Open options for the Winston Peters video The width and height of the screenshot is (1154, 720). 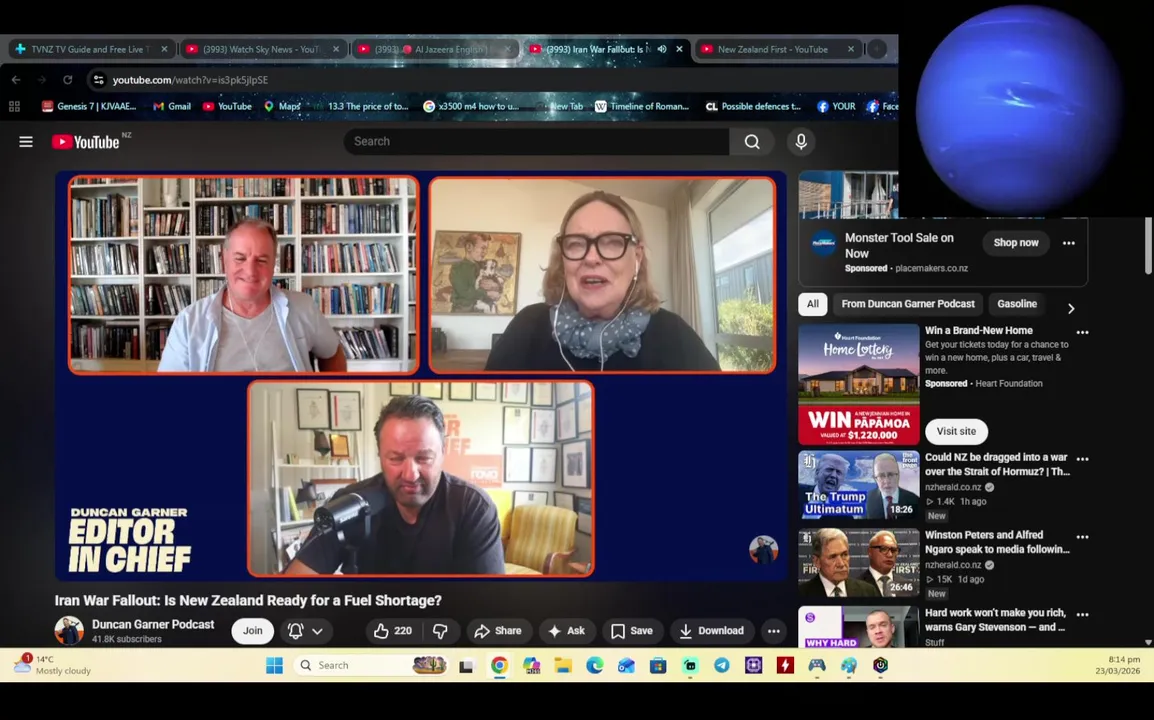pyautogui.click(x=1083, y=537)
